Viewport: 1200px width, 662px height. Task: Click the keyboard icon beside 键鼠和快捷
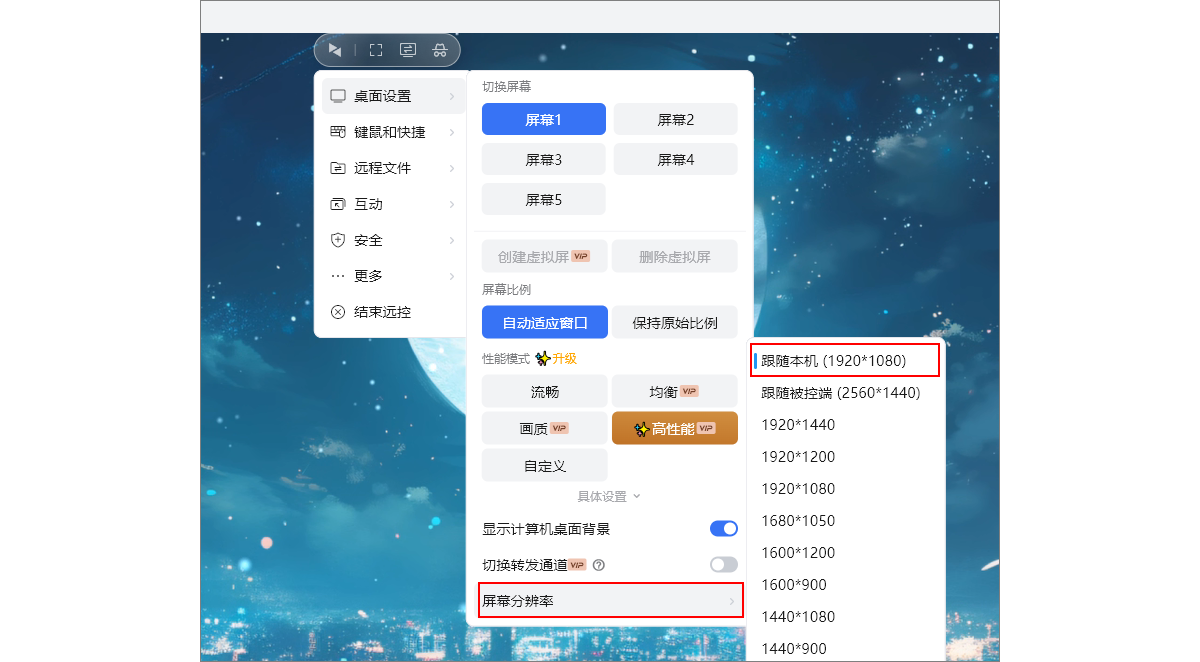[338, 131]
